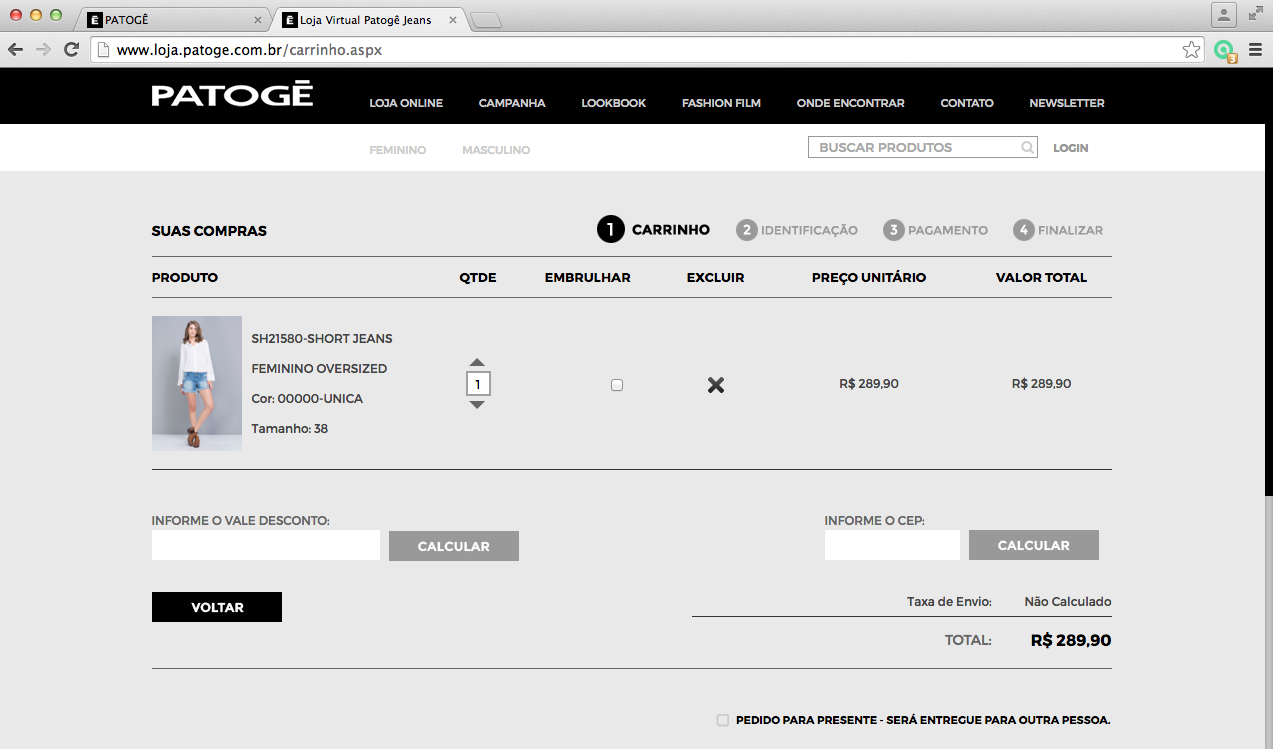Image resolution: width=1273 pixels, height=749 pixels.
Task: Open the Chrome menu hamburger icon
Action: pyautogui.click(x=1255, y=50)
